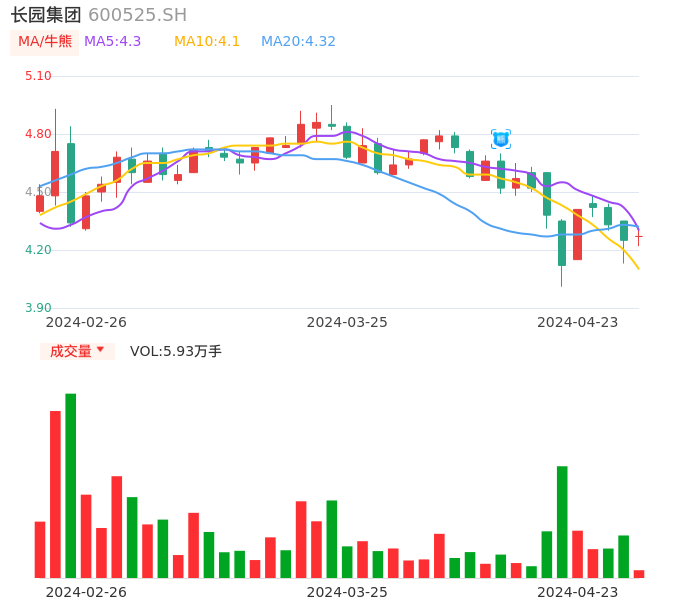Viewport: 686px width, 606px height.
Task: Click the last small red volume bar
Action: click(639, 574)
